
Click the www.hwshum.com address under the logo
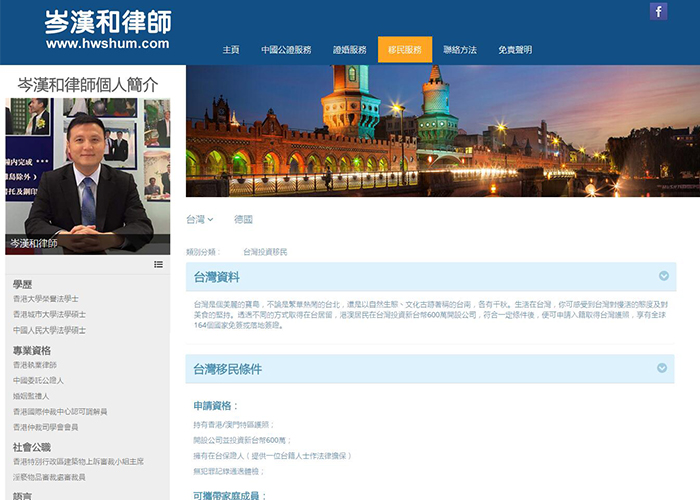107,44
